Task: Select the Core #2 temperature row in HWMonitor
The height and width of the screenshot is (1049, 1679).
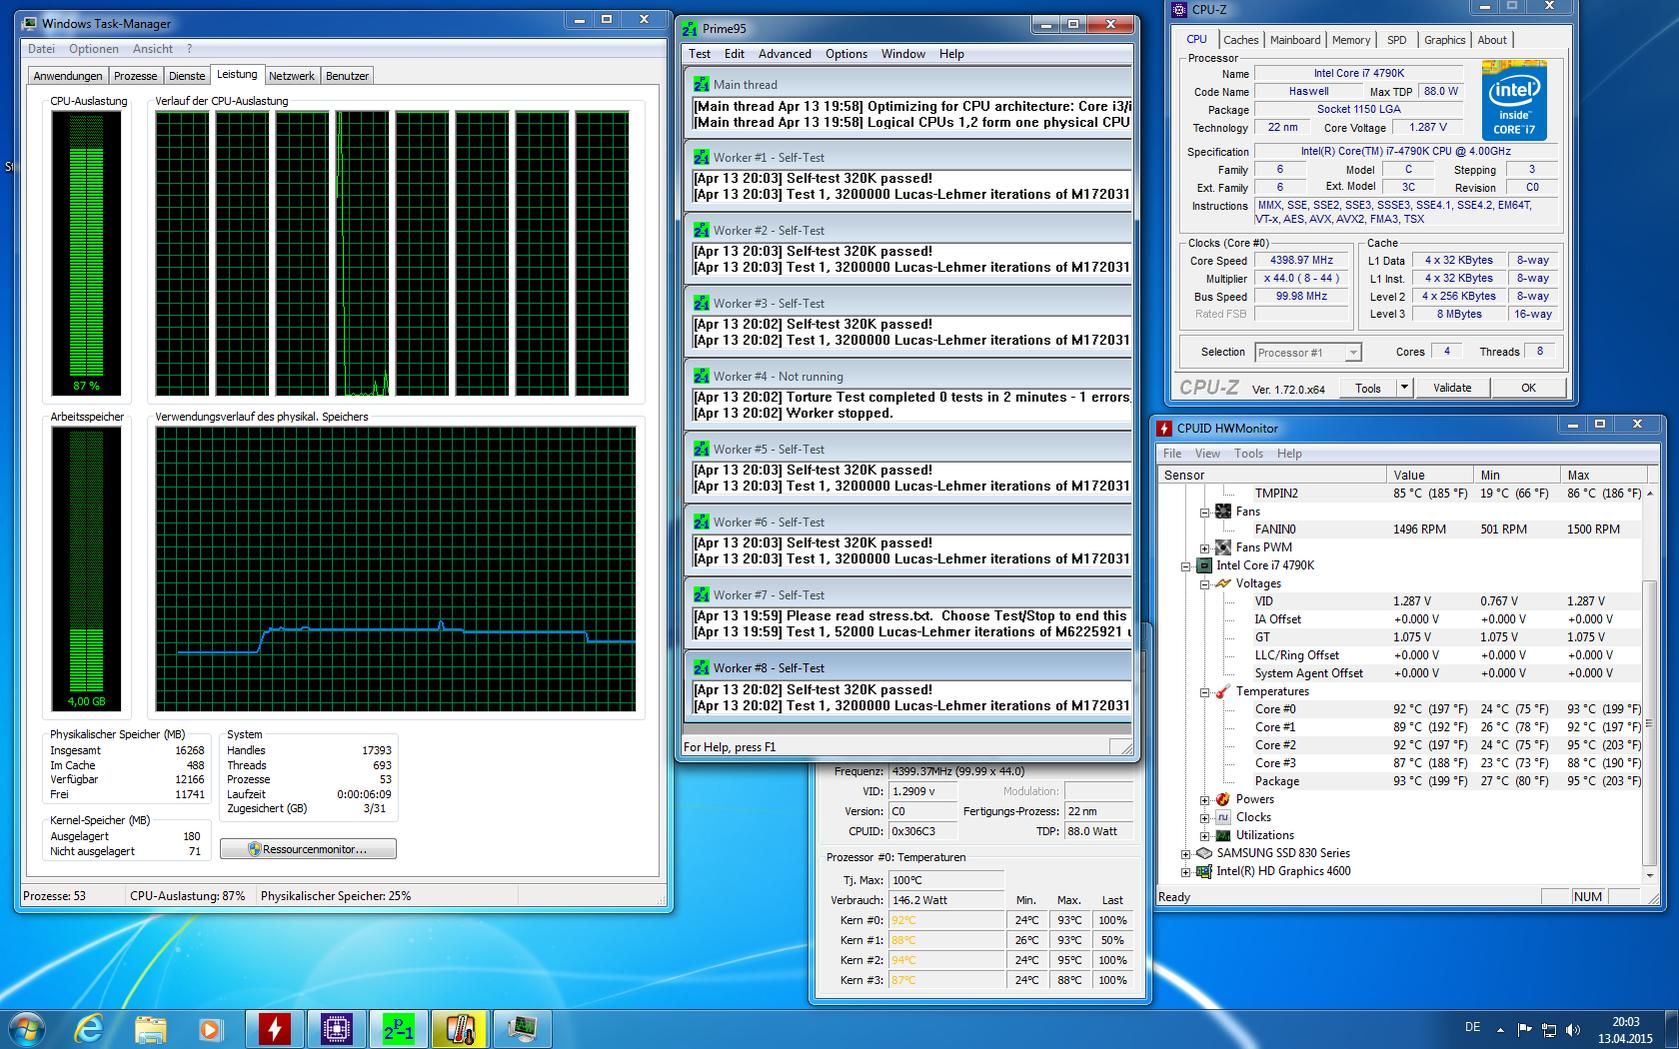Action: tap(1401, 745)
